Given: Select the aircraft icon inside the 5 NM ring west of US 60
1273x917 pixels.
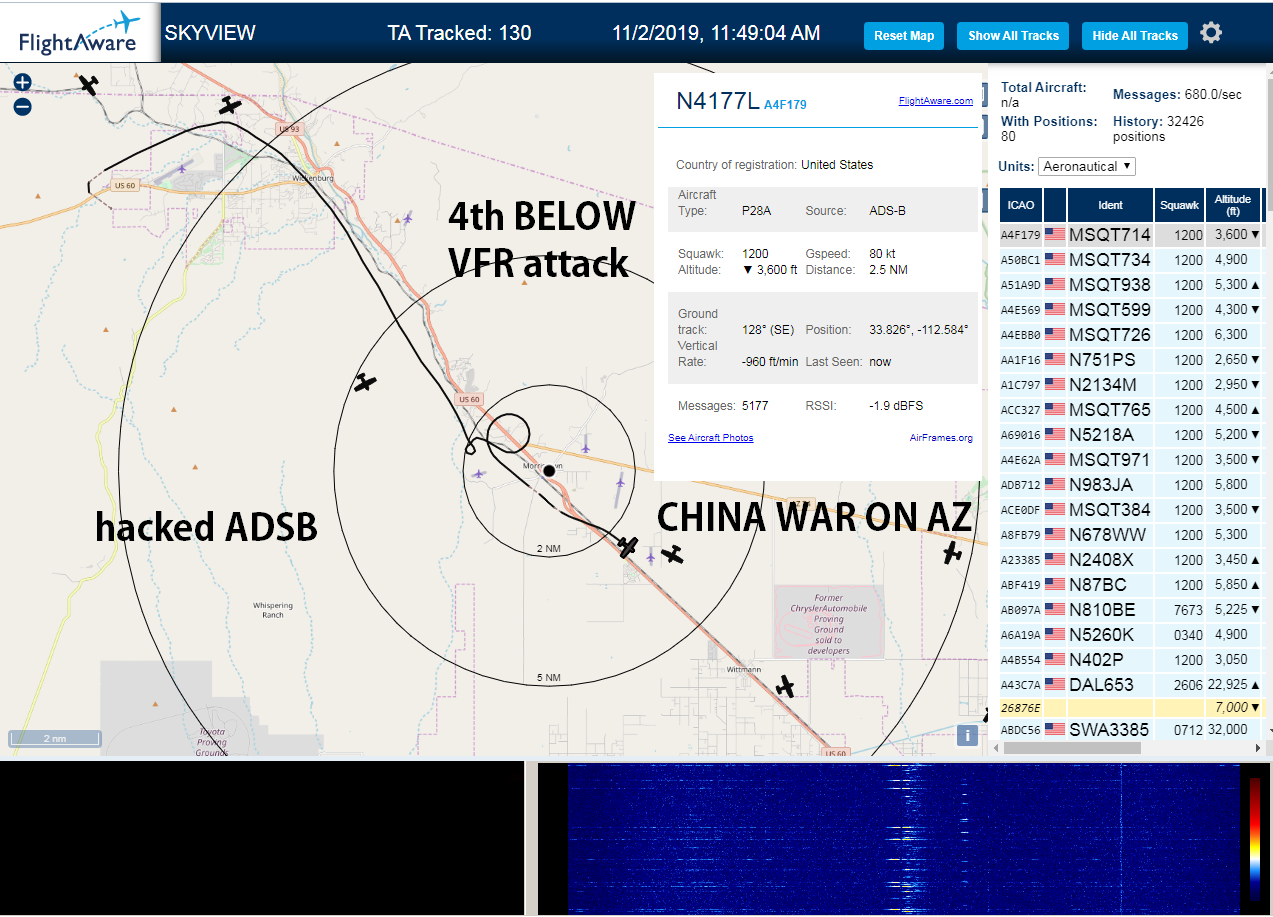Looking at the screenshot, I should pos(366,382).
